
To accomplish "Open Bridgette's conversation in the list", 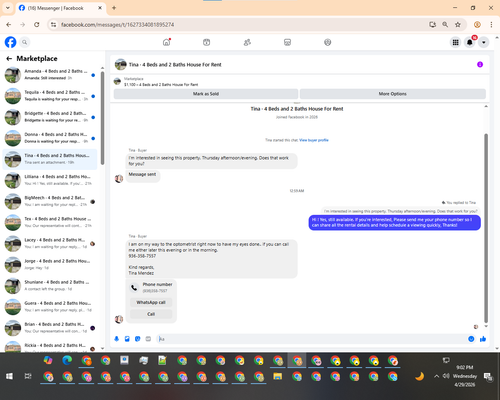I will click(50, 117).
